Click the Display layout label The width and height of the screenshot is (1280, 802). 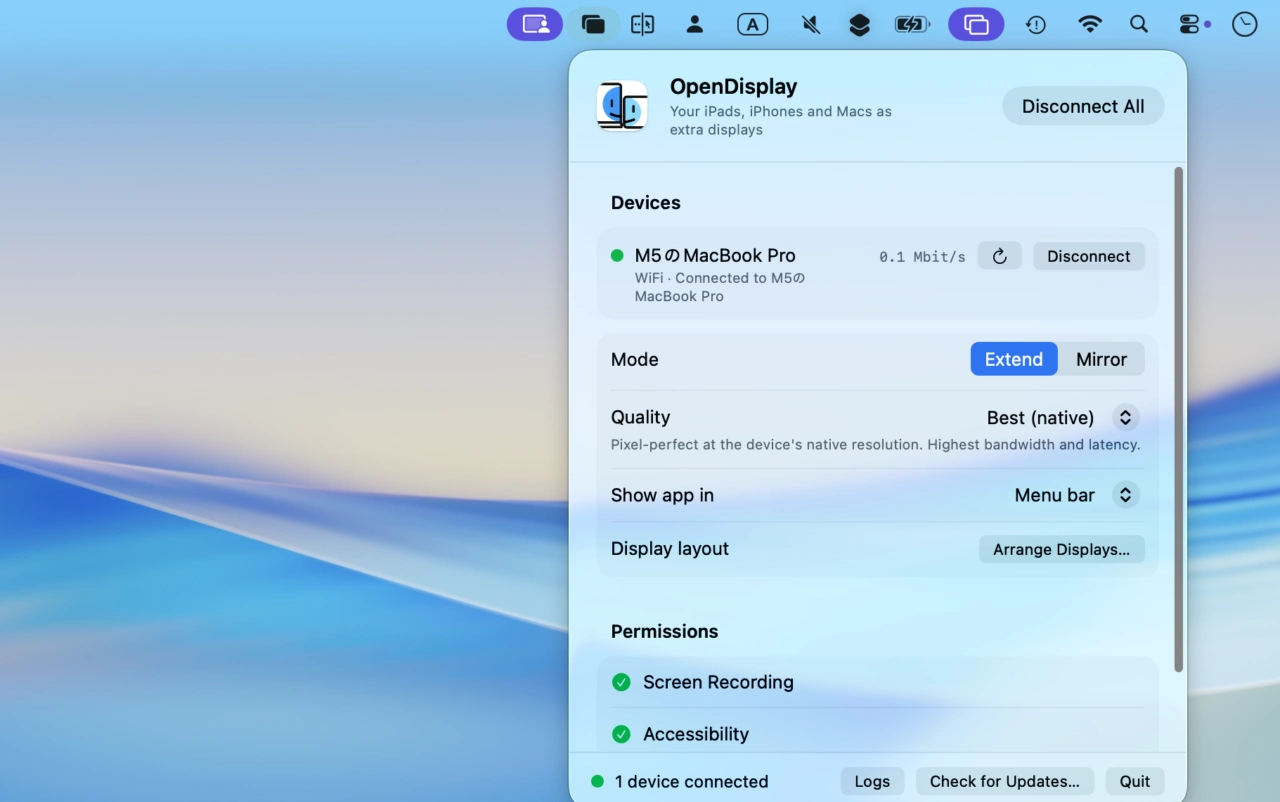669,548
